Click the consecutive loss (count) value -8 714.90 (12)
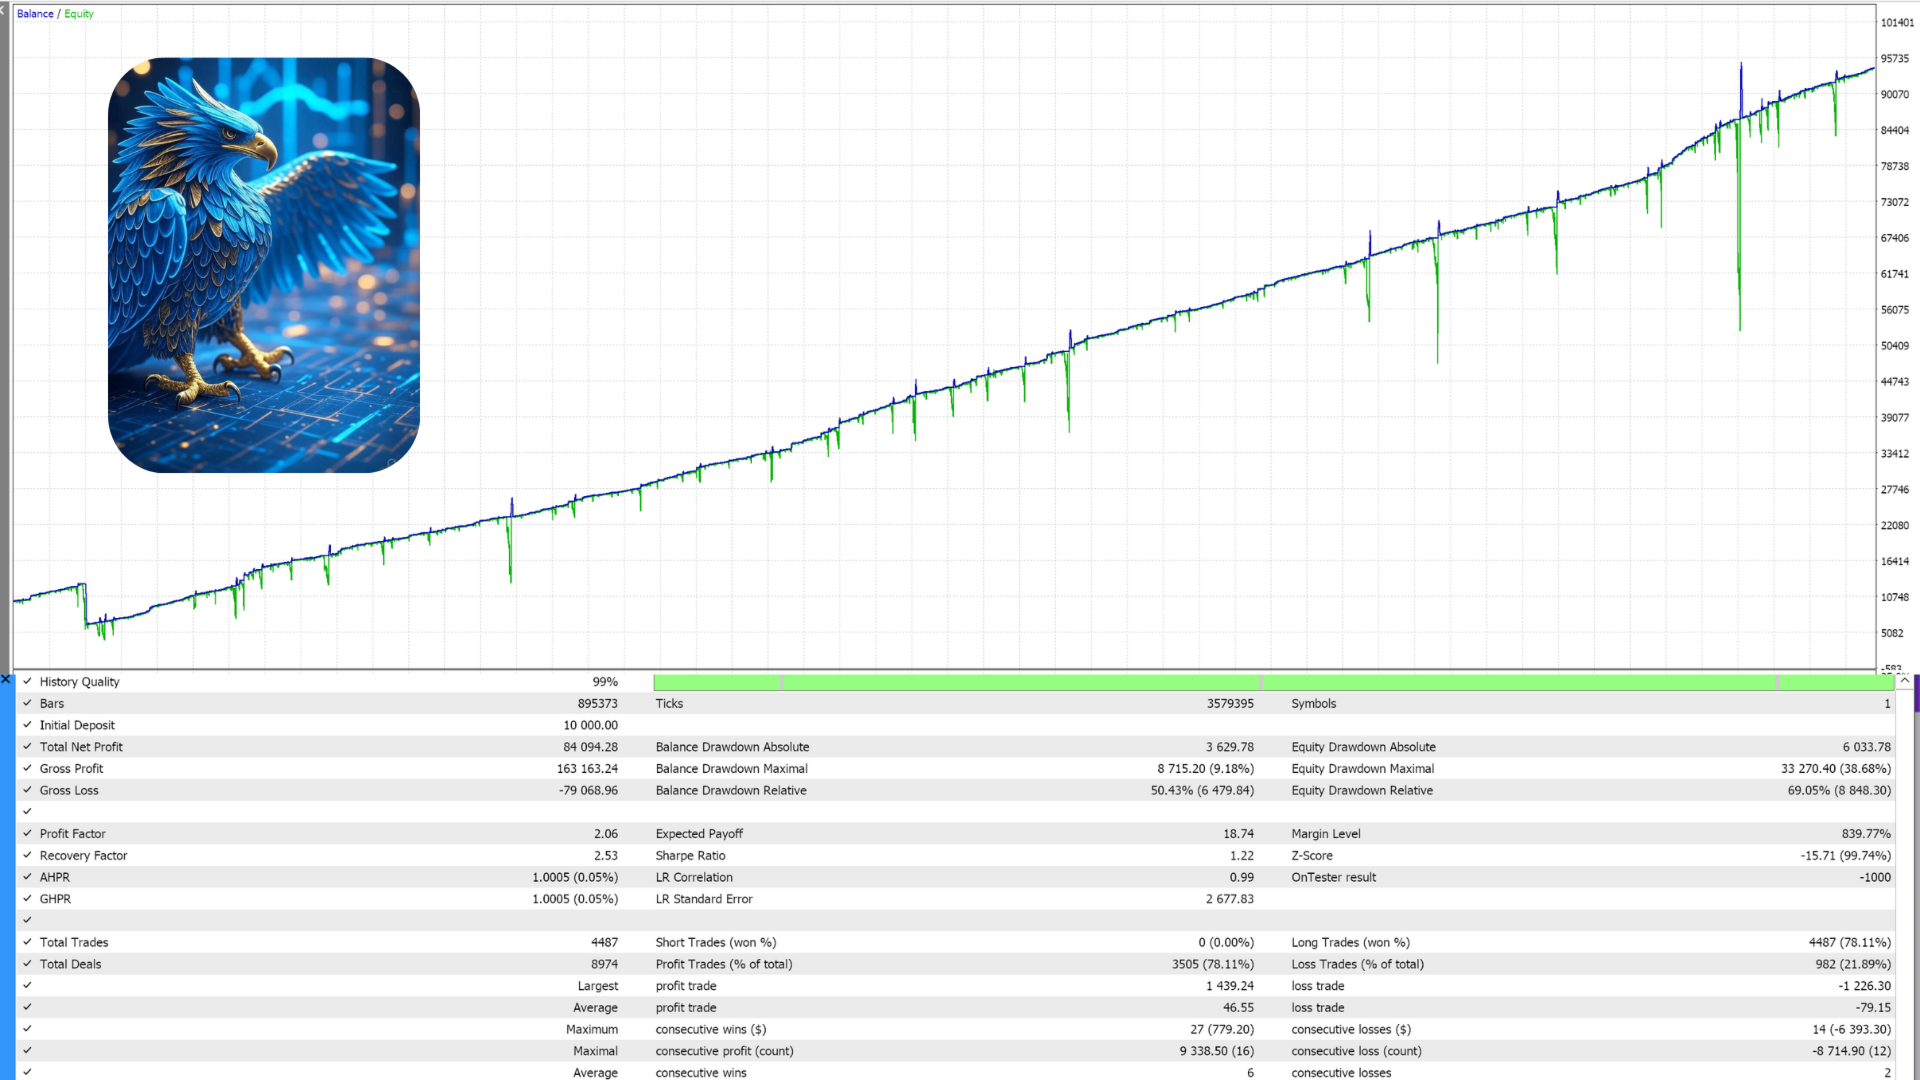Viewport: 1920px width, 1080px height. coord(1851,1052)
